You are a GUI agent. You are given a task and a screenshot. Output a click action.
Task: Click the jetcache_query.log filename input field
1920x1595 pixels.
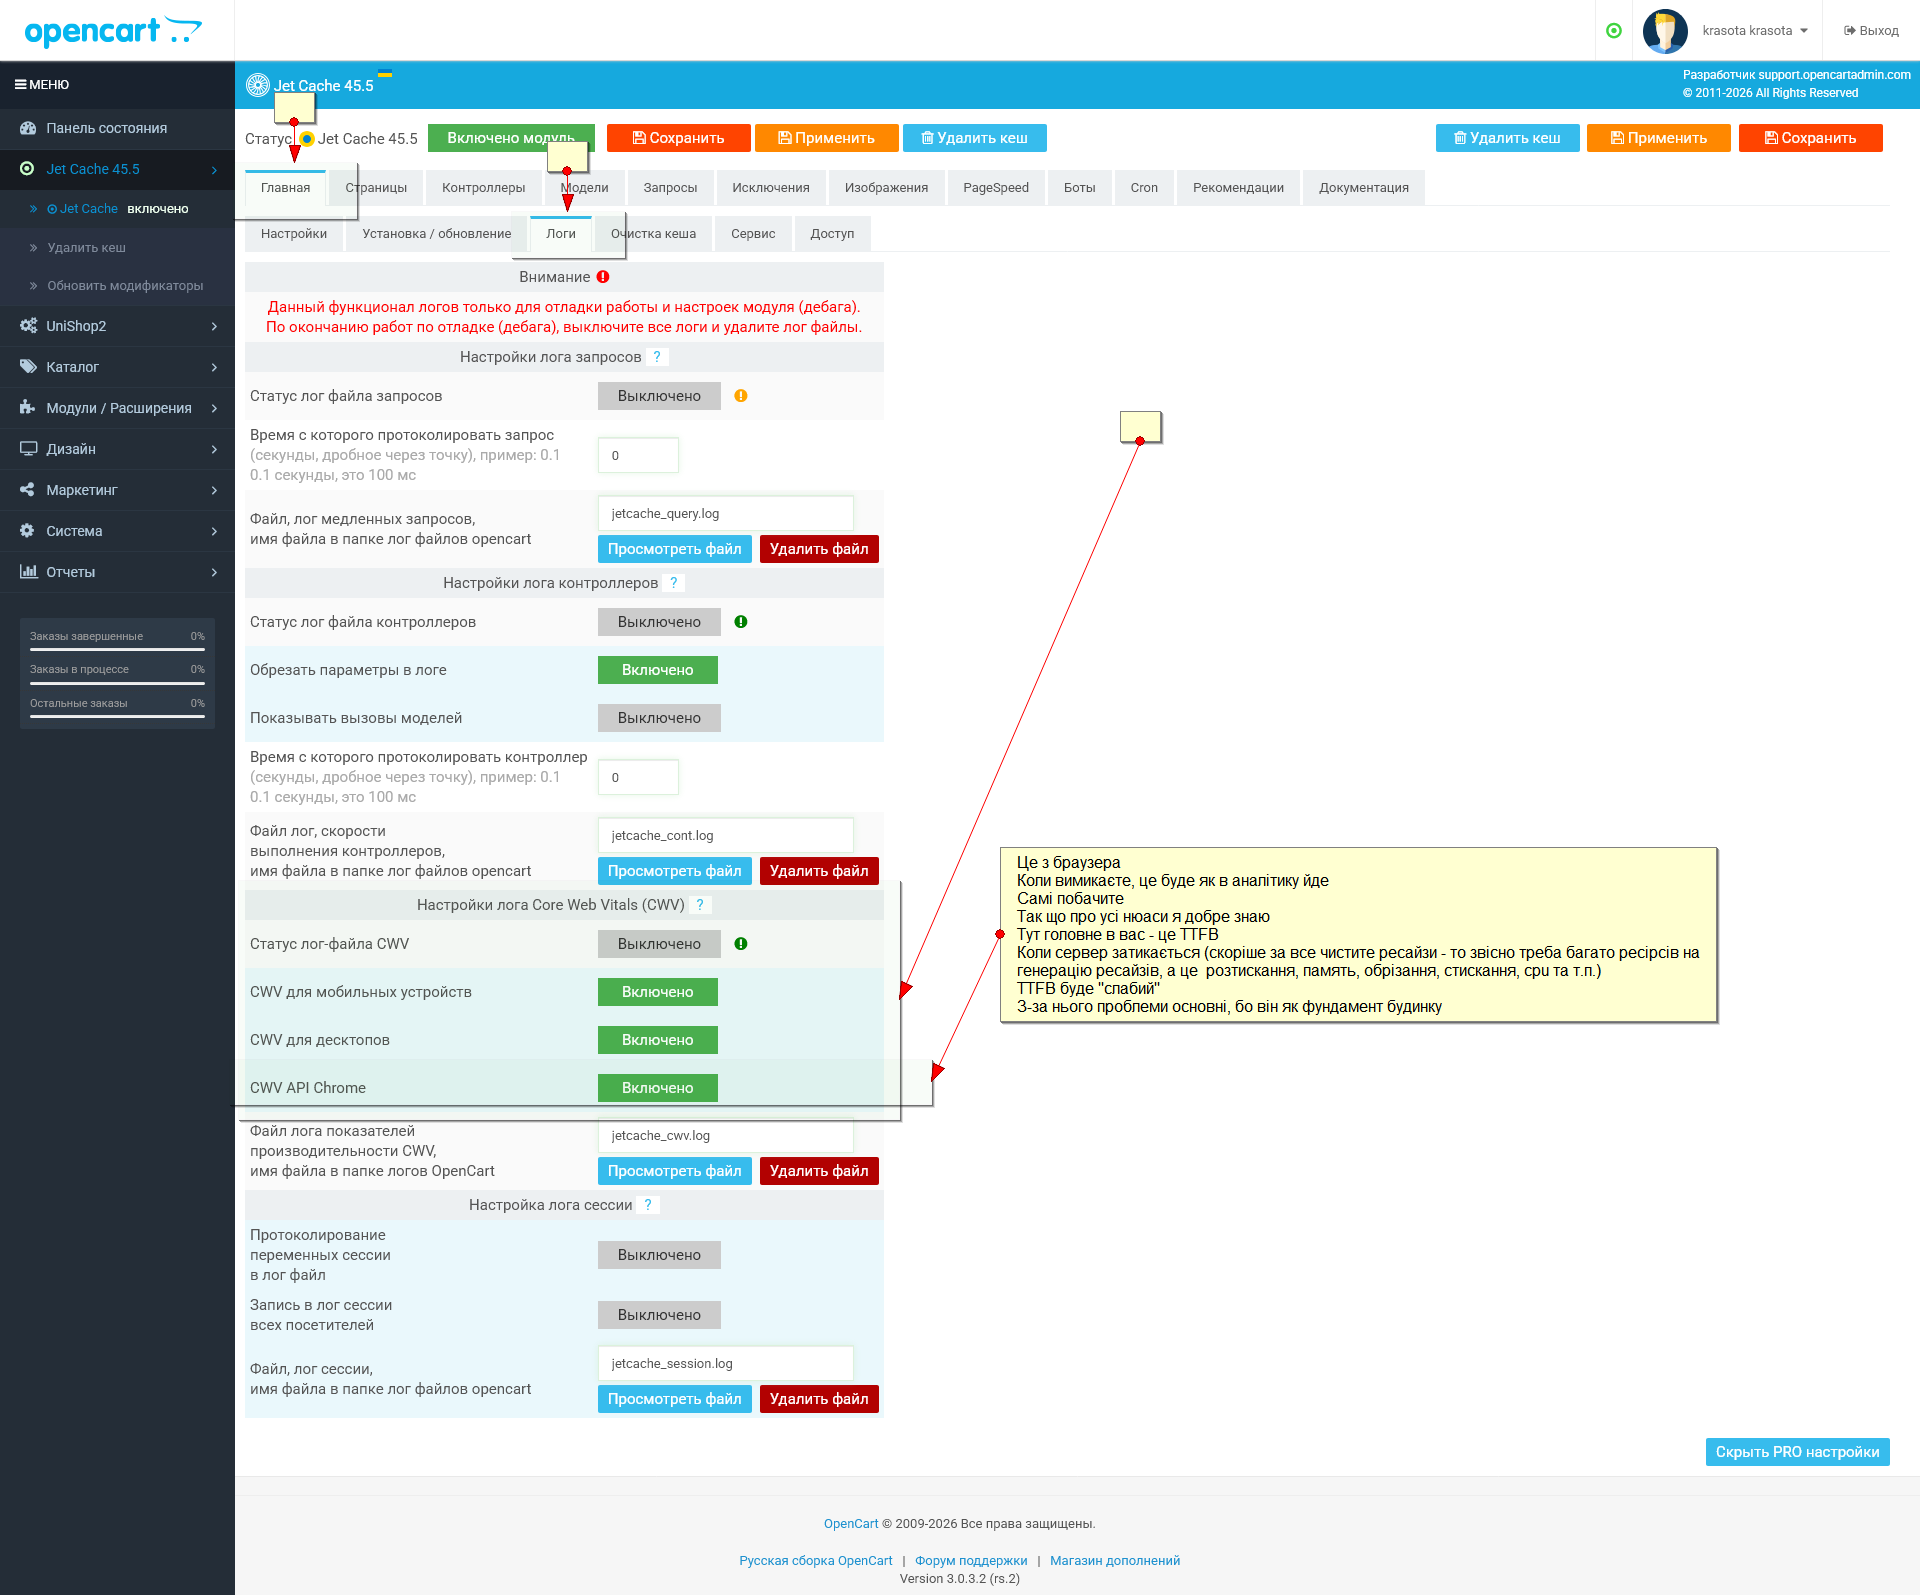(x=725, y=514)
